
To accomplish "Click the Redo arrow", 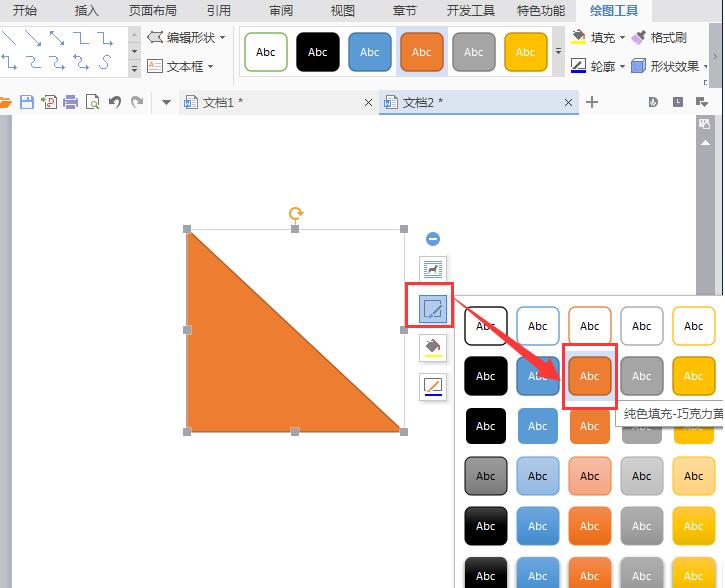I will pyautogui.click(x=137, y=102).
